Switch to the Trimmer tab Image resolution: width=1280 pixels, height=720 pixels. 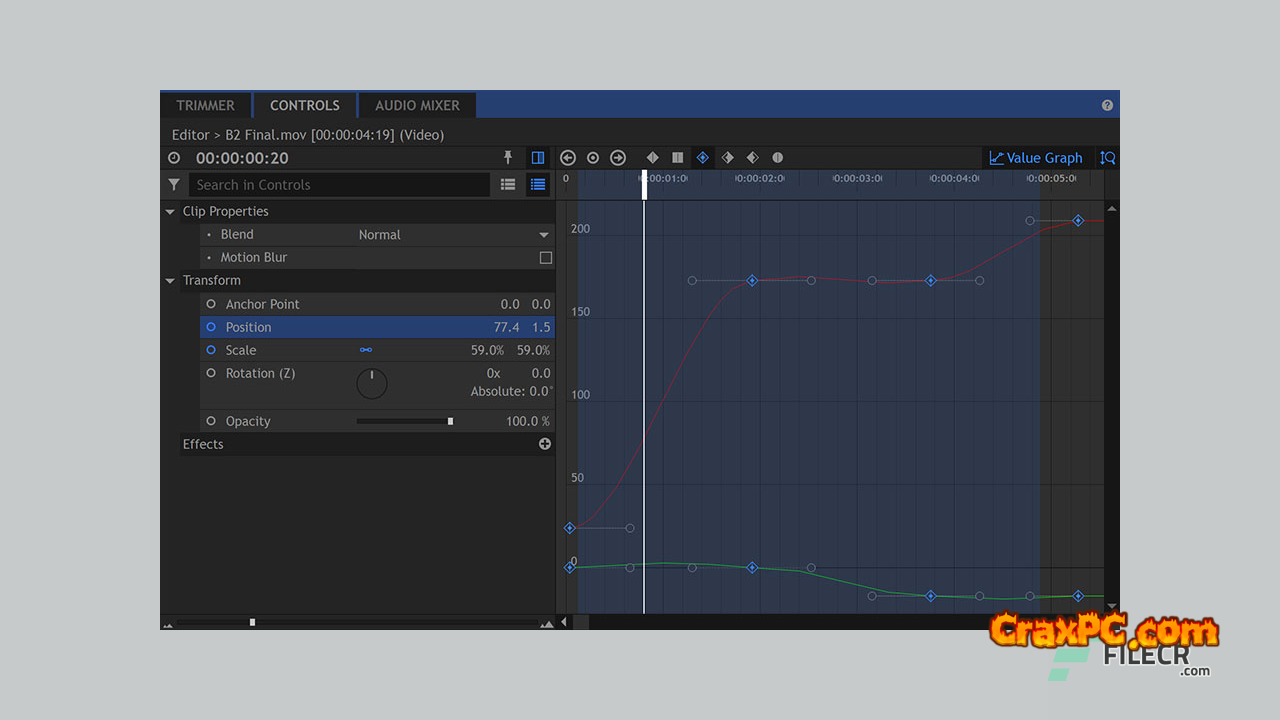coord(205,105)
